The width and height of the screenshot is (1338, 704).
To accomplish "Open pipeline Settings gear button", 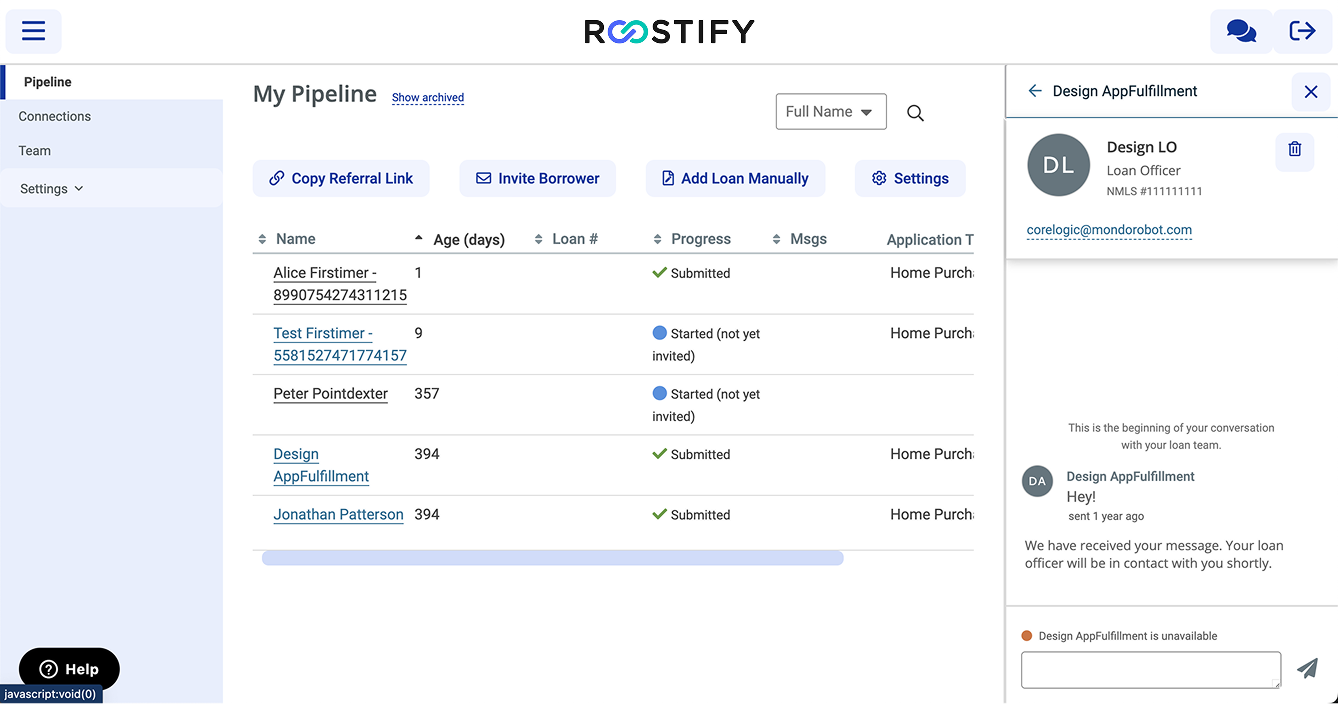I will point(910,178).
